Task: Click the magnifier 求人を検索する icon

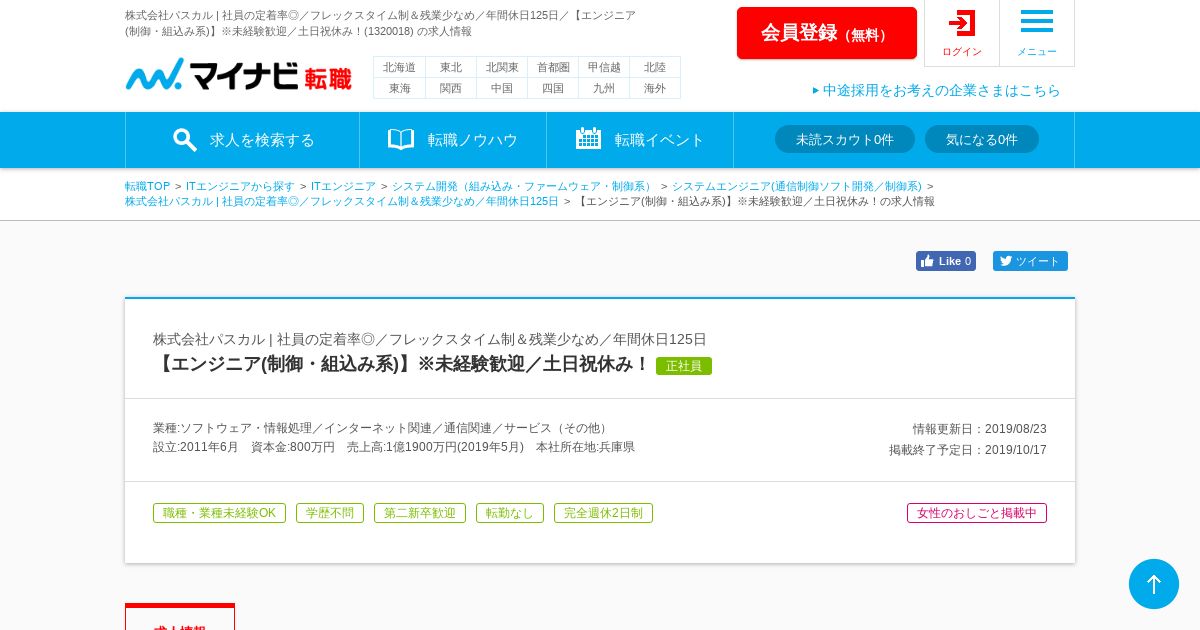Action: pyautogui.click(x=184, y=140)
